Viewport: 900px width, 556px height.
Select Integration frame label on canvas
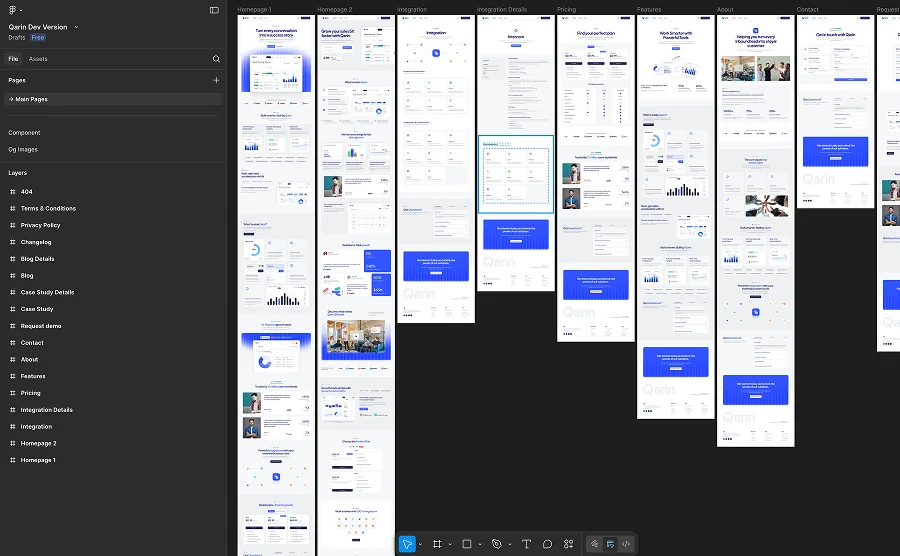(412, 10)
